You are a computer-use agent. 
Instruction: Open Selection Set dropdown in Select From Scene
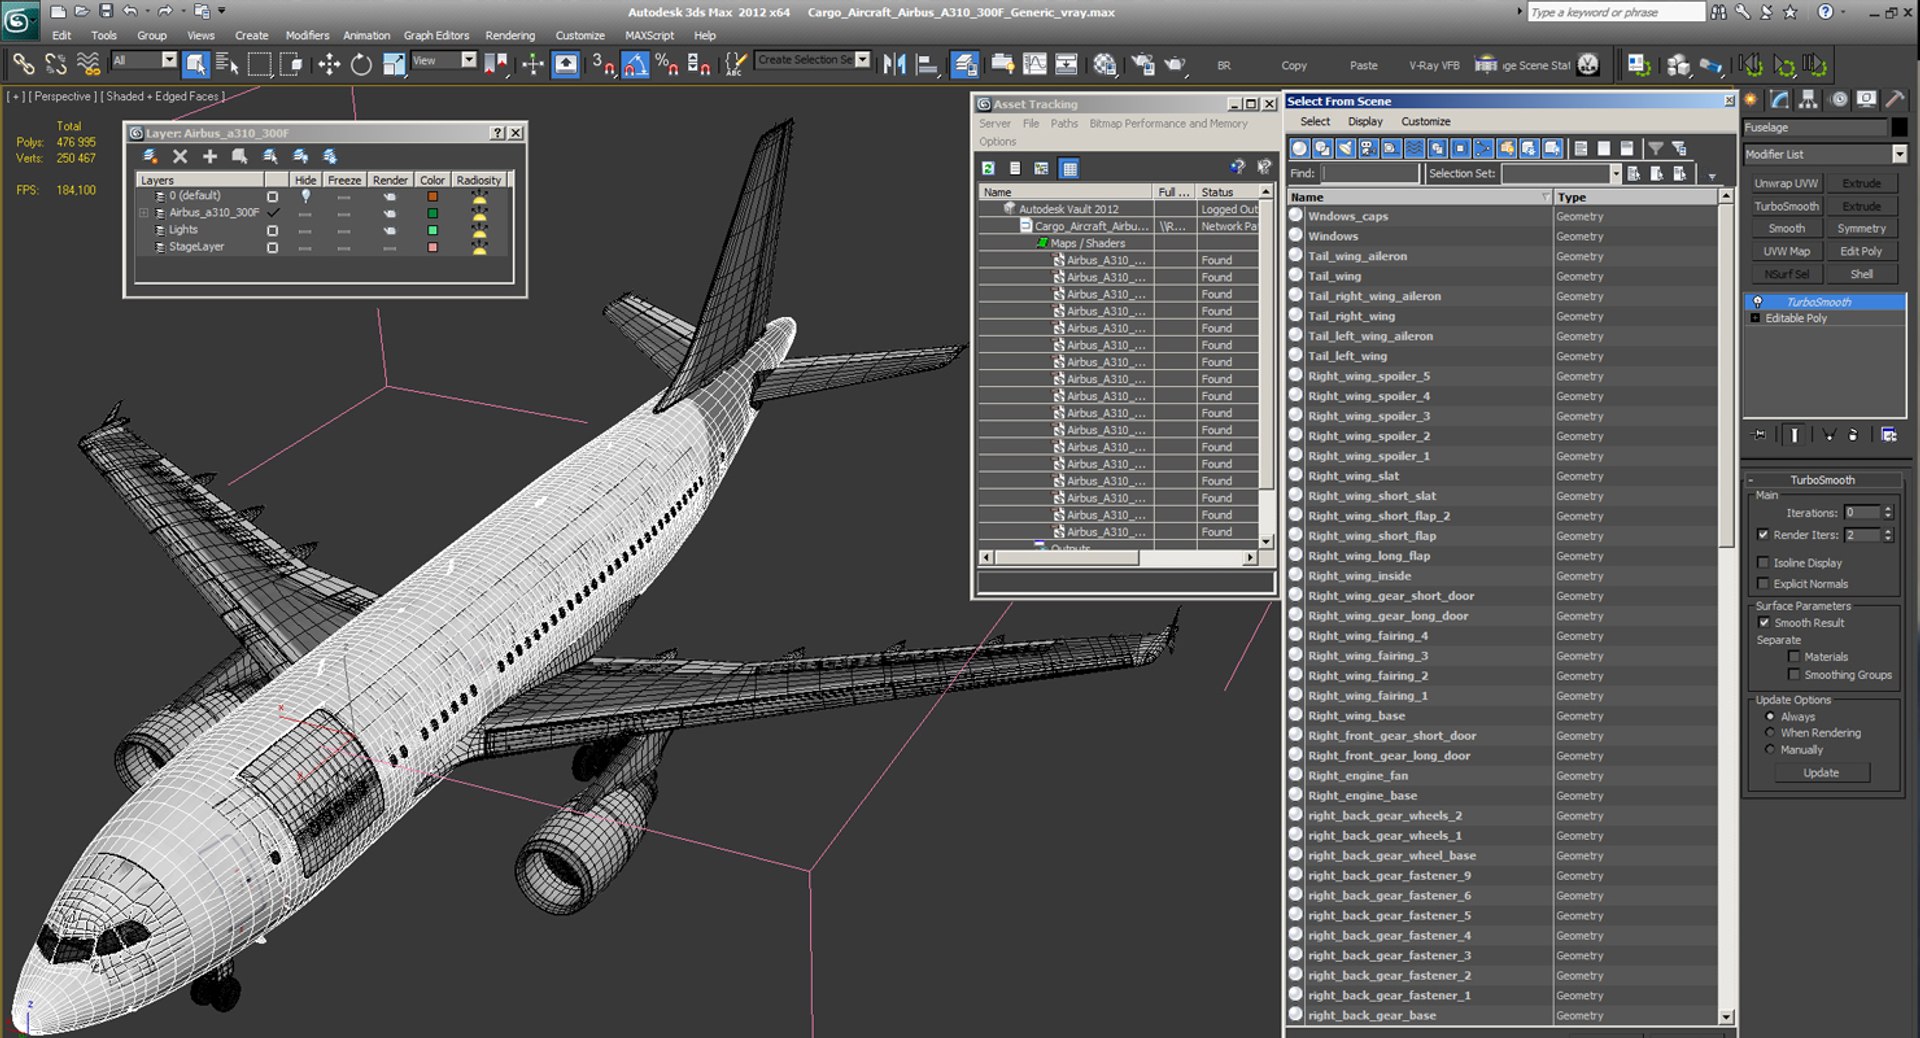click(1615, 174)
